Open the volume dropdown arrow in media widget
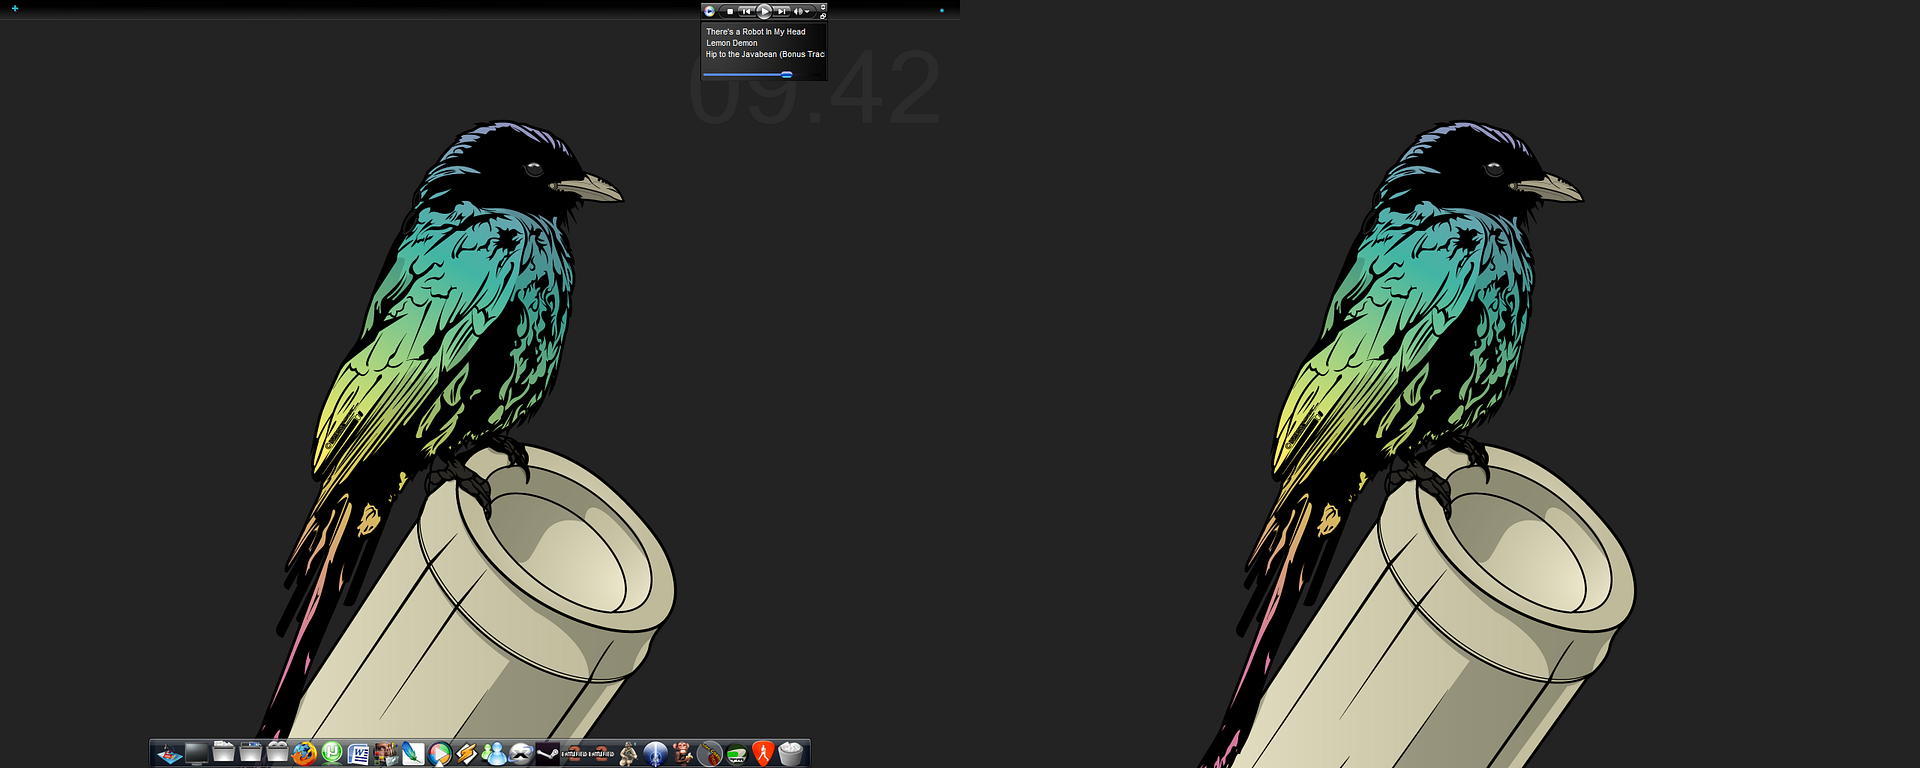 807,12
